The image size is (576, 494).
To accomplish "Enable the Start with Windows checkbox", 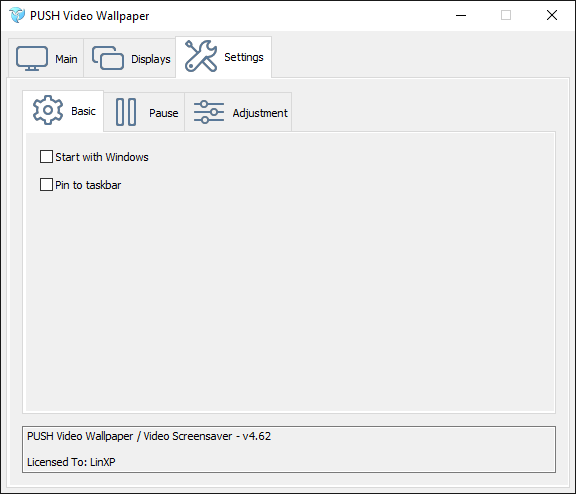I will point(46,157).
